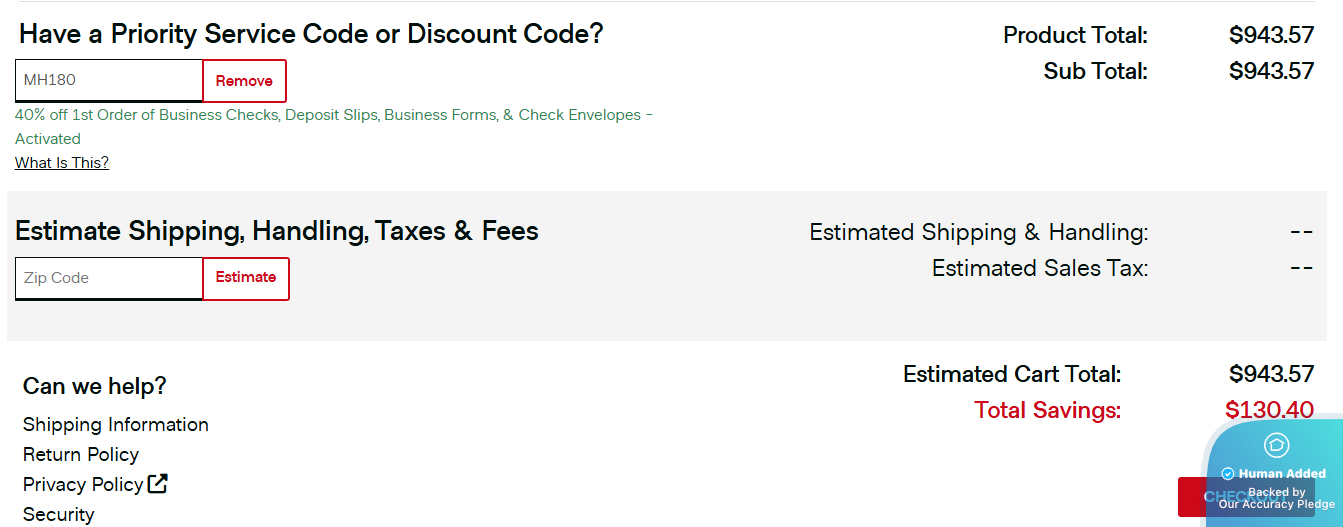Image resolution: width=1343 pixels, height=527 pixels.
Task: Remove the MH180 discount code
Action: [x=244, y=81]
